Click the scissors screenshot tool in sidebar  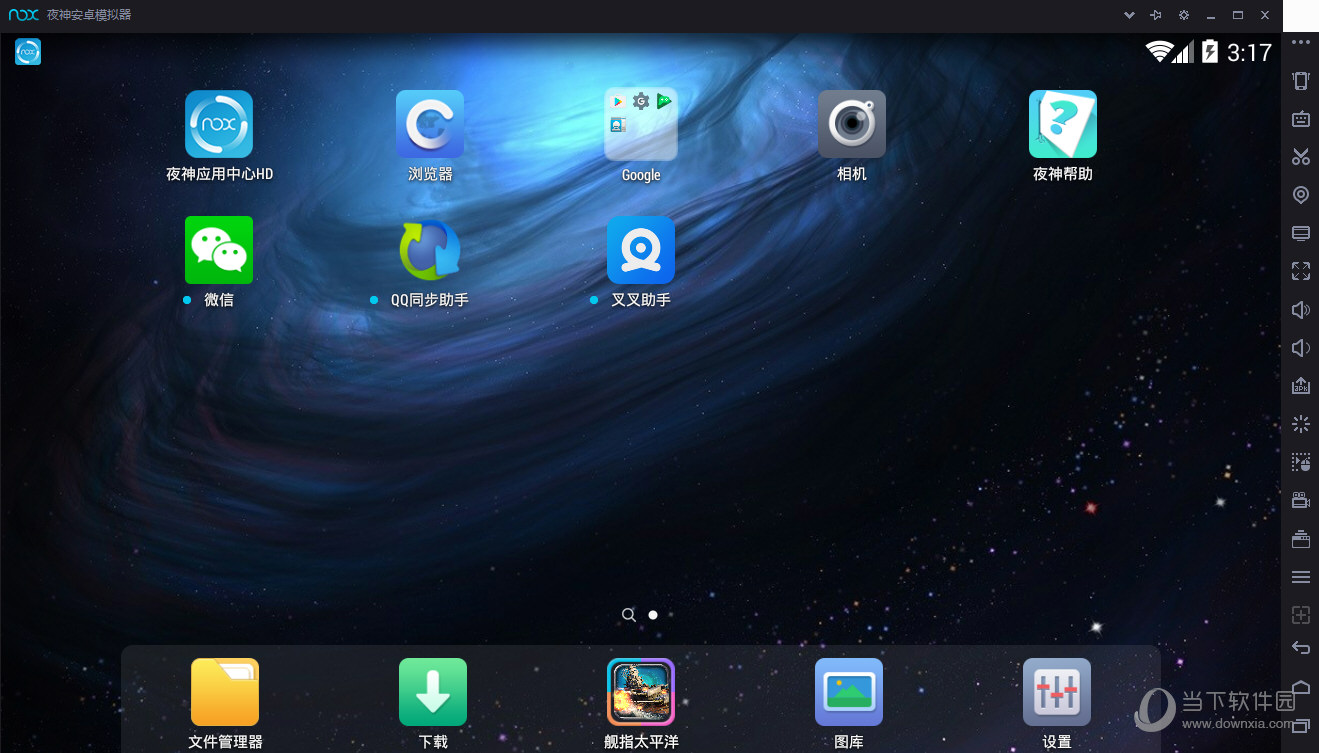click(1300, 157)
